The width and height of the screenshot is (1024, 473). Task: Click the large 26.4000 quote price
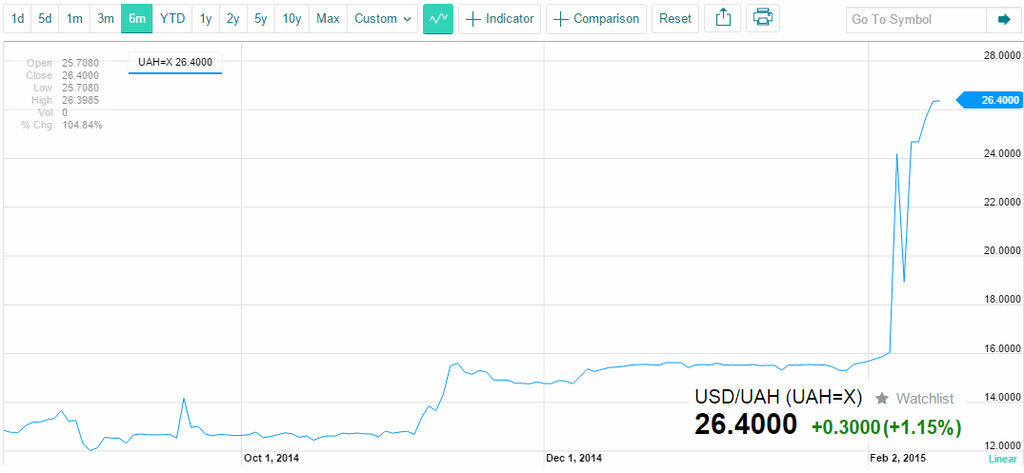tap(745, 425)
